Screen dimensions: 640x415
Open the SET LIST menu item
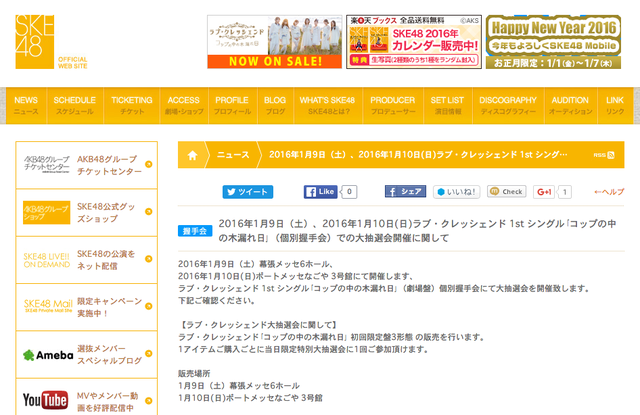pos(447,105)
